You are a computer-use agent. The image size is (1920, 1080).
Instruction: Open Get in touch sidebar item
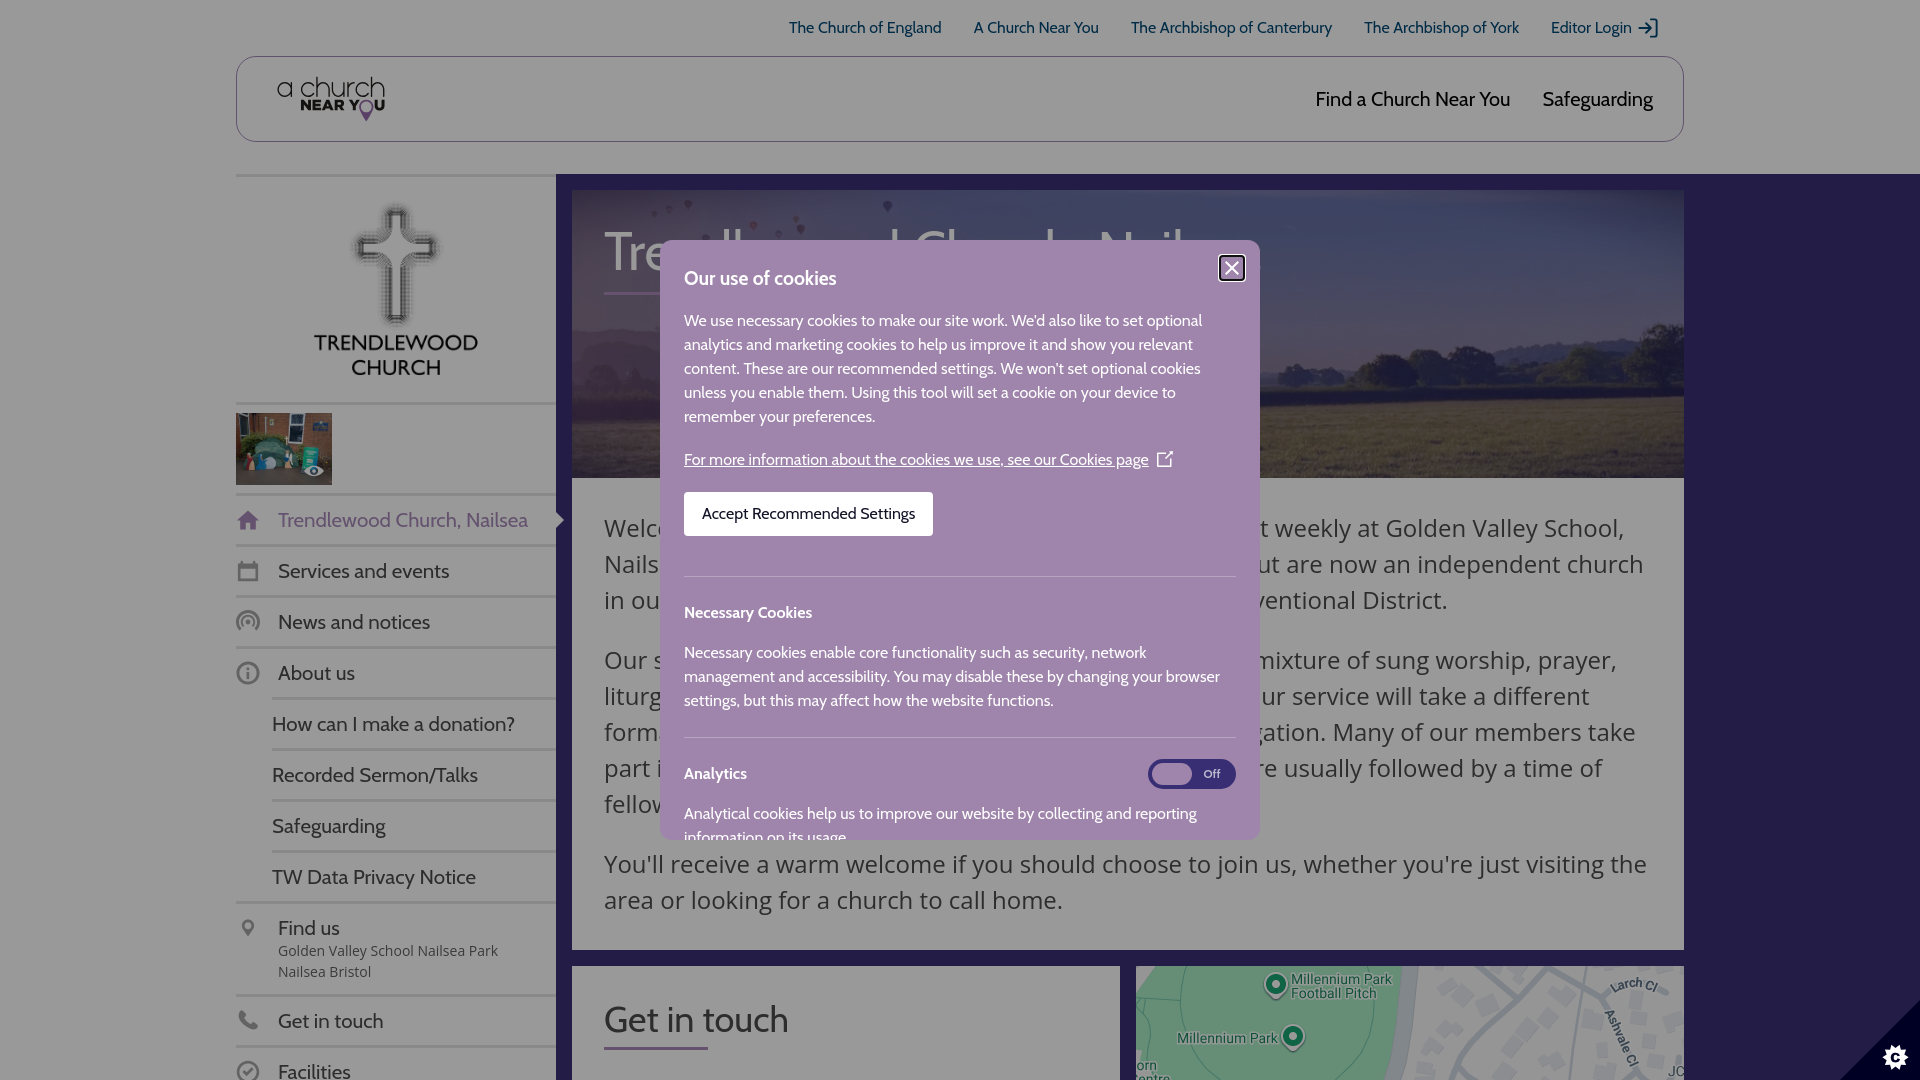pos(331,1021)
